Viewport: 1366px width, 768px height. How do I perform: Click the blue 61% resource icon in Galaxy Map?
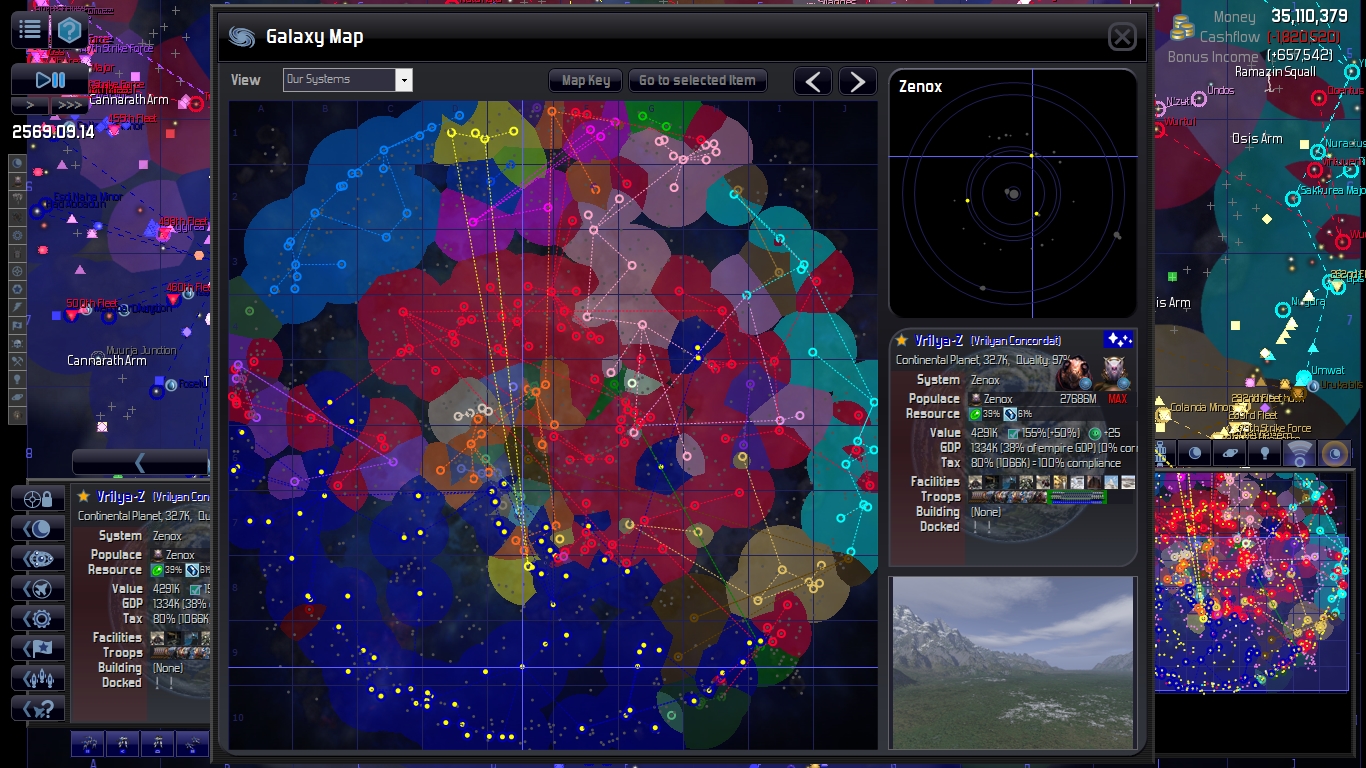click(x=1010, y=414)
